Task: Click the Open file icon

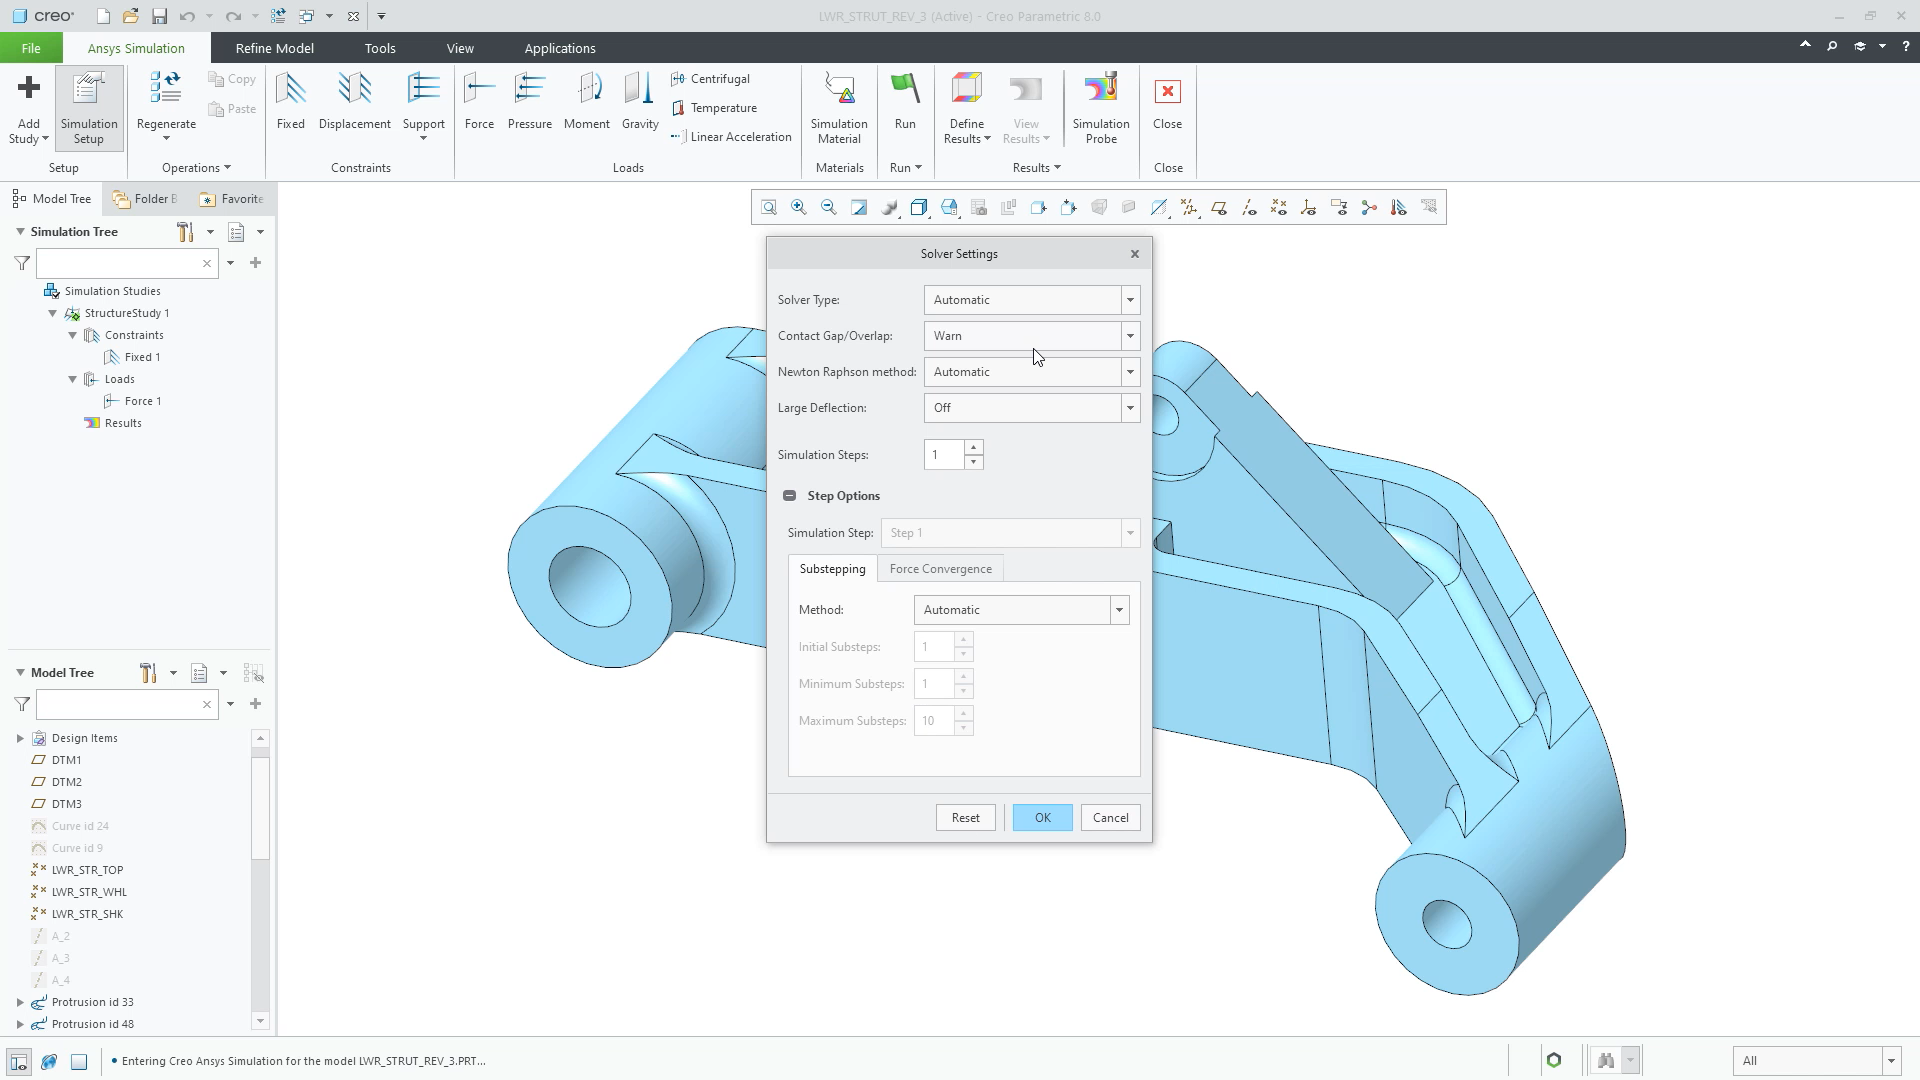Action: (131, 16)
